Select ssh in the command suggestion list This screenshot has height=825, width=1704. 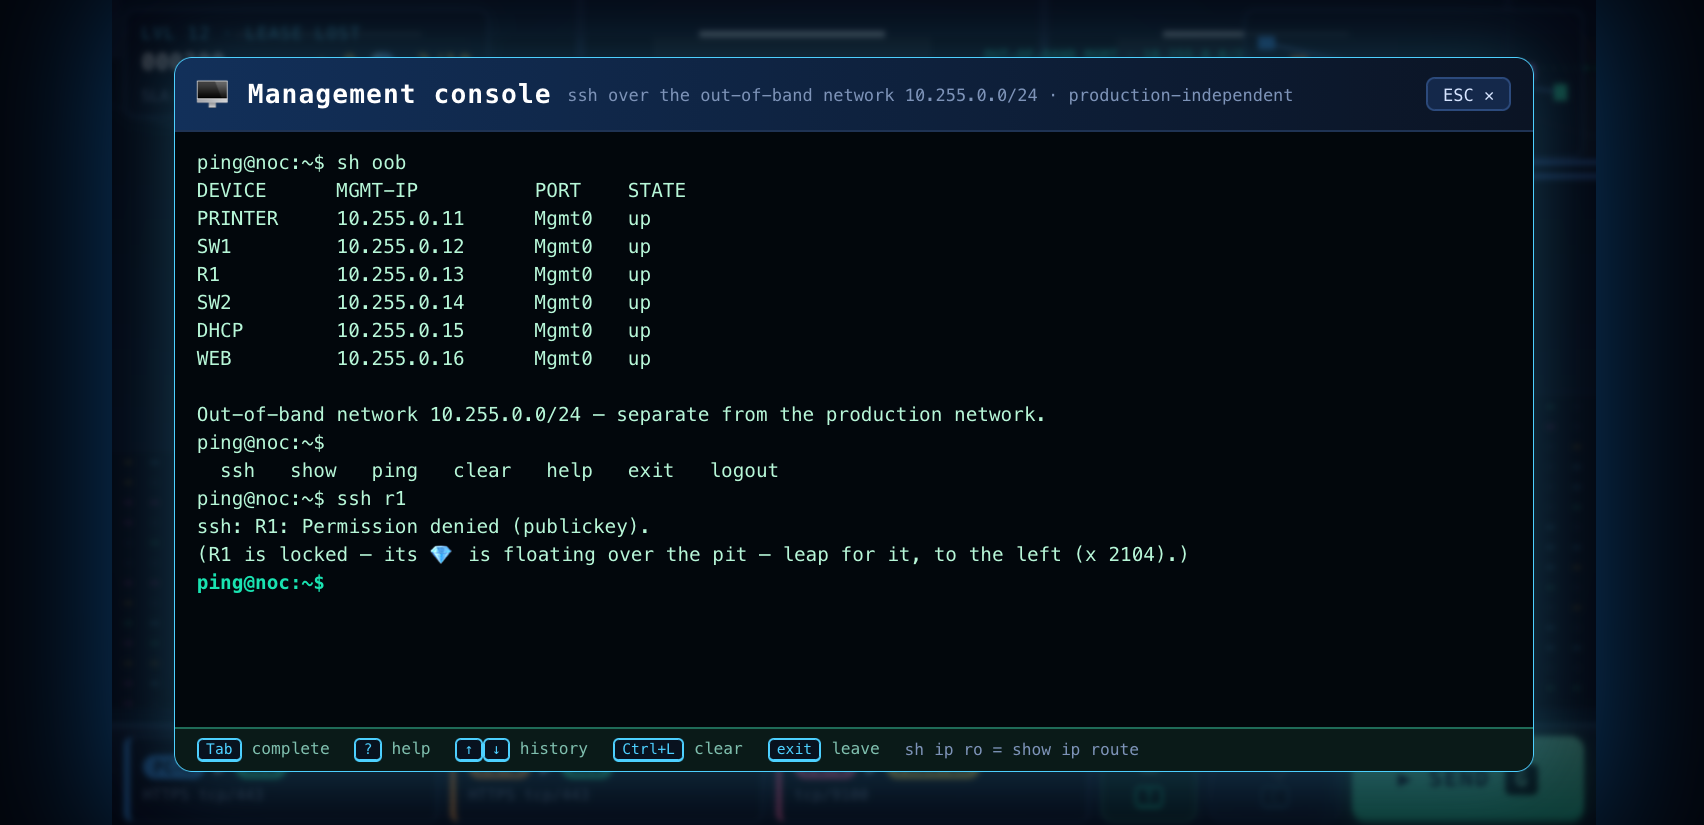[x=238, y=470]
